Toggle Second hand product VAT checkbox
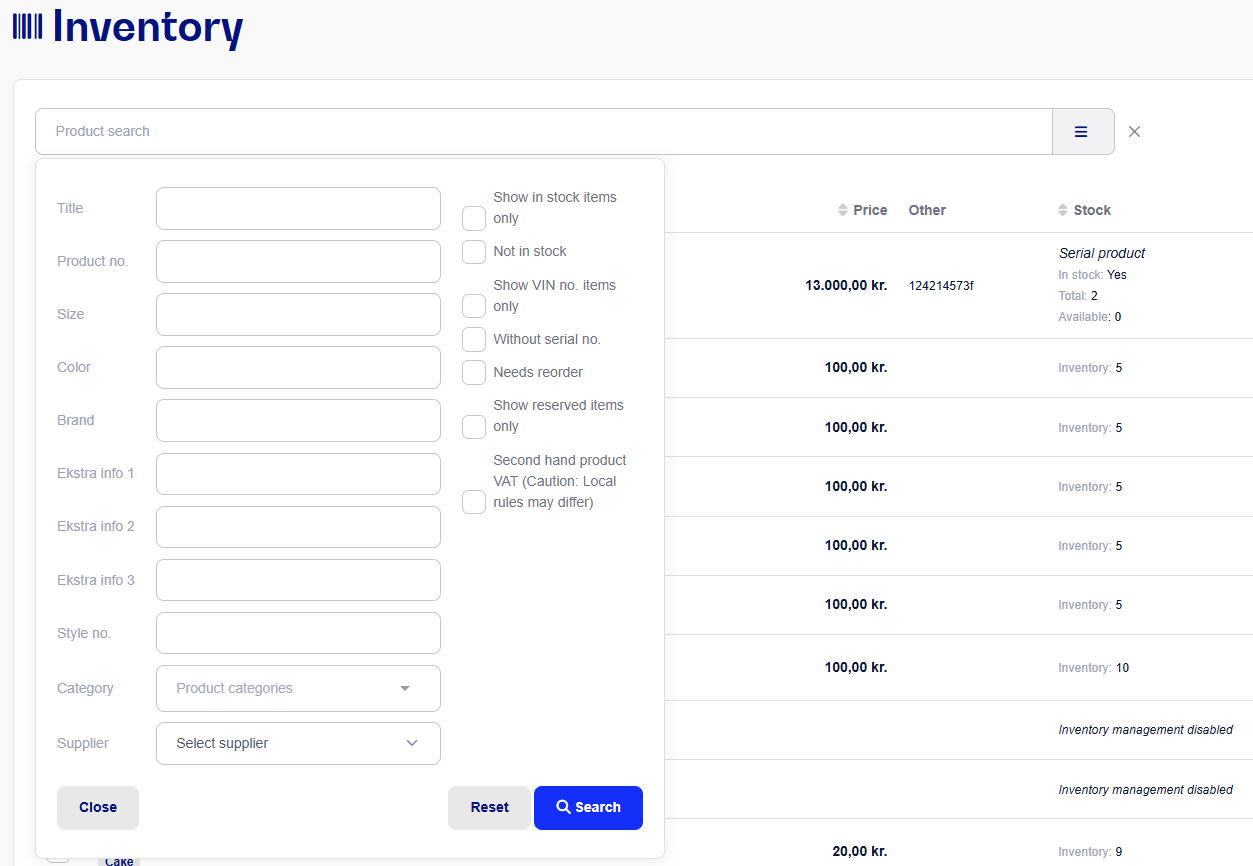Screen dimensions: 1253x866 (x=474, y=502)
